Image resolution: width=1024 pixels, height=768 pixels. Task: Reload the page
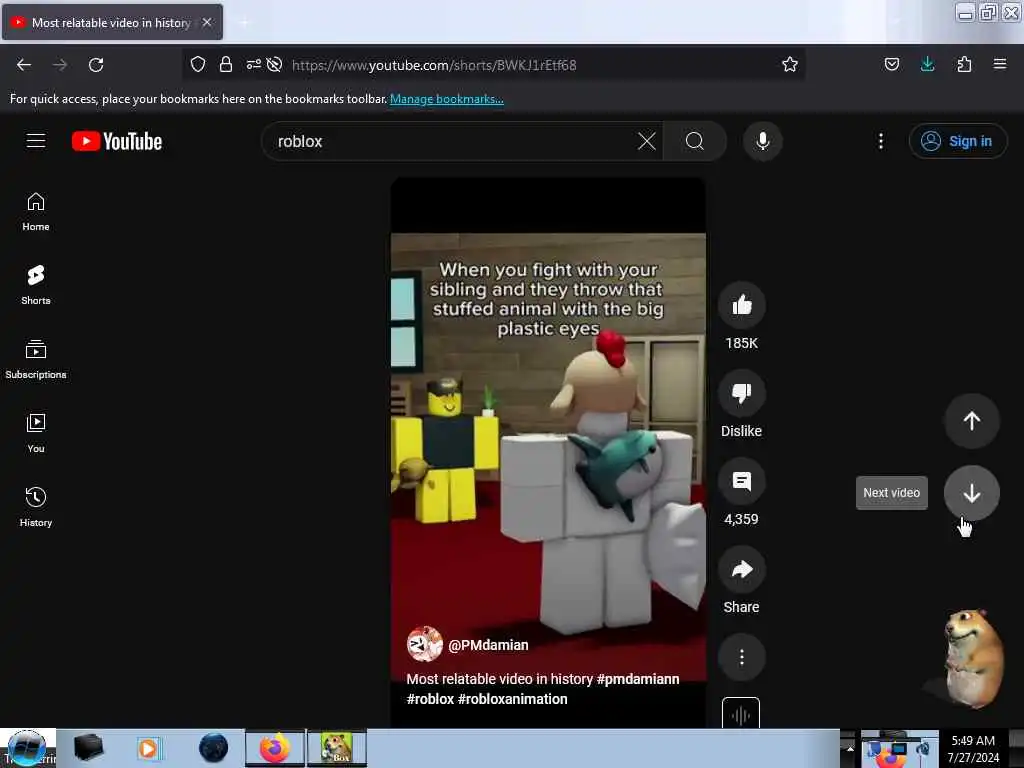[x=96, y=65]
